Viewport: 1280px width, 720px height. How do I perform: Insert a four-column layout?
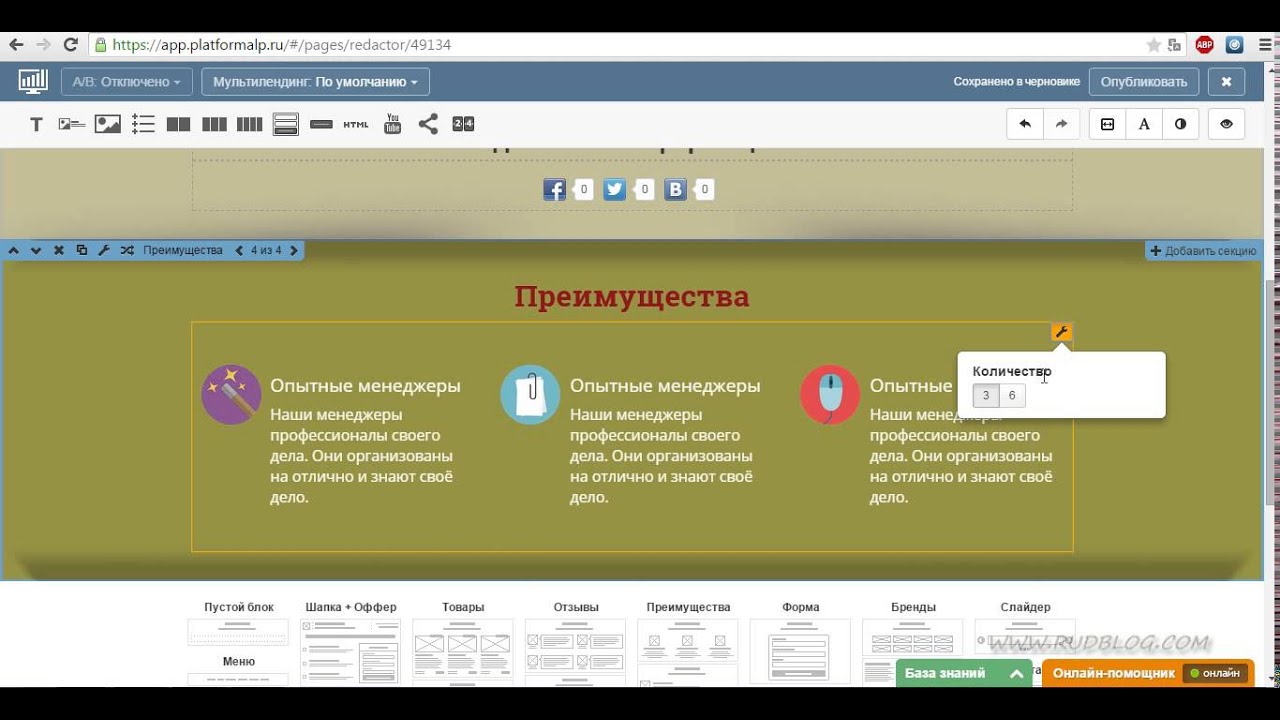click(x=249, y=125)
